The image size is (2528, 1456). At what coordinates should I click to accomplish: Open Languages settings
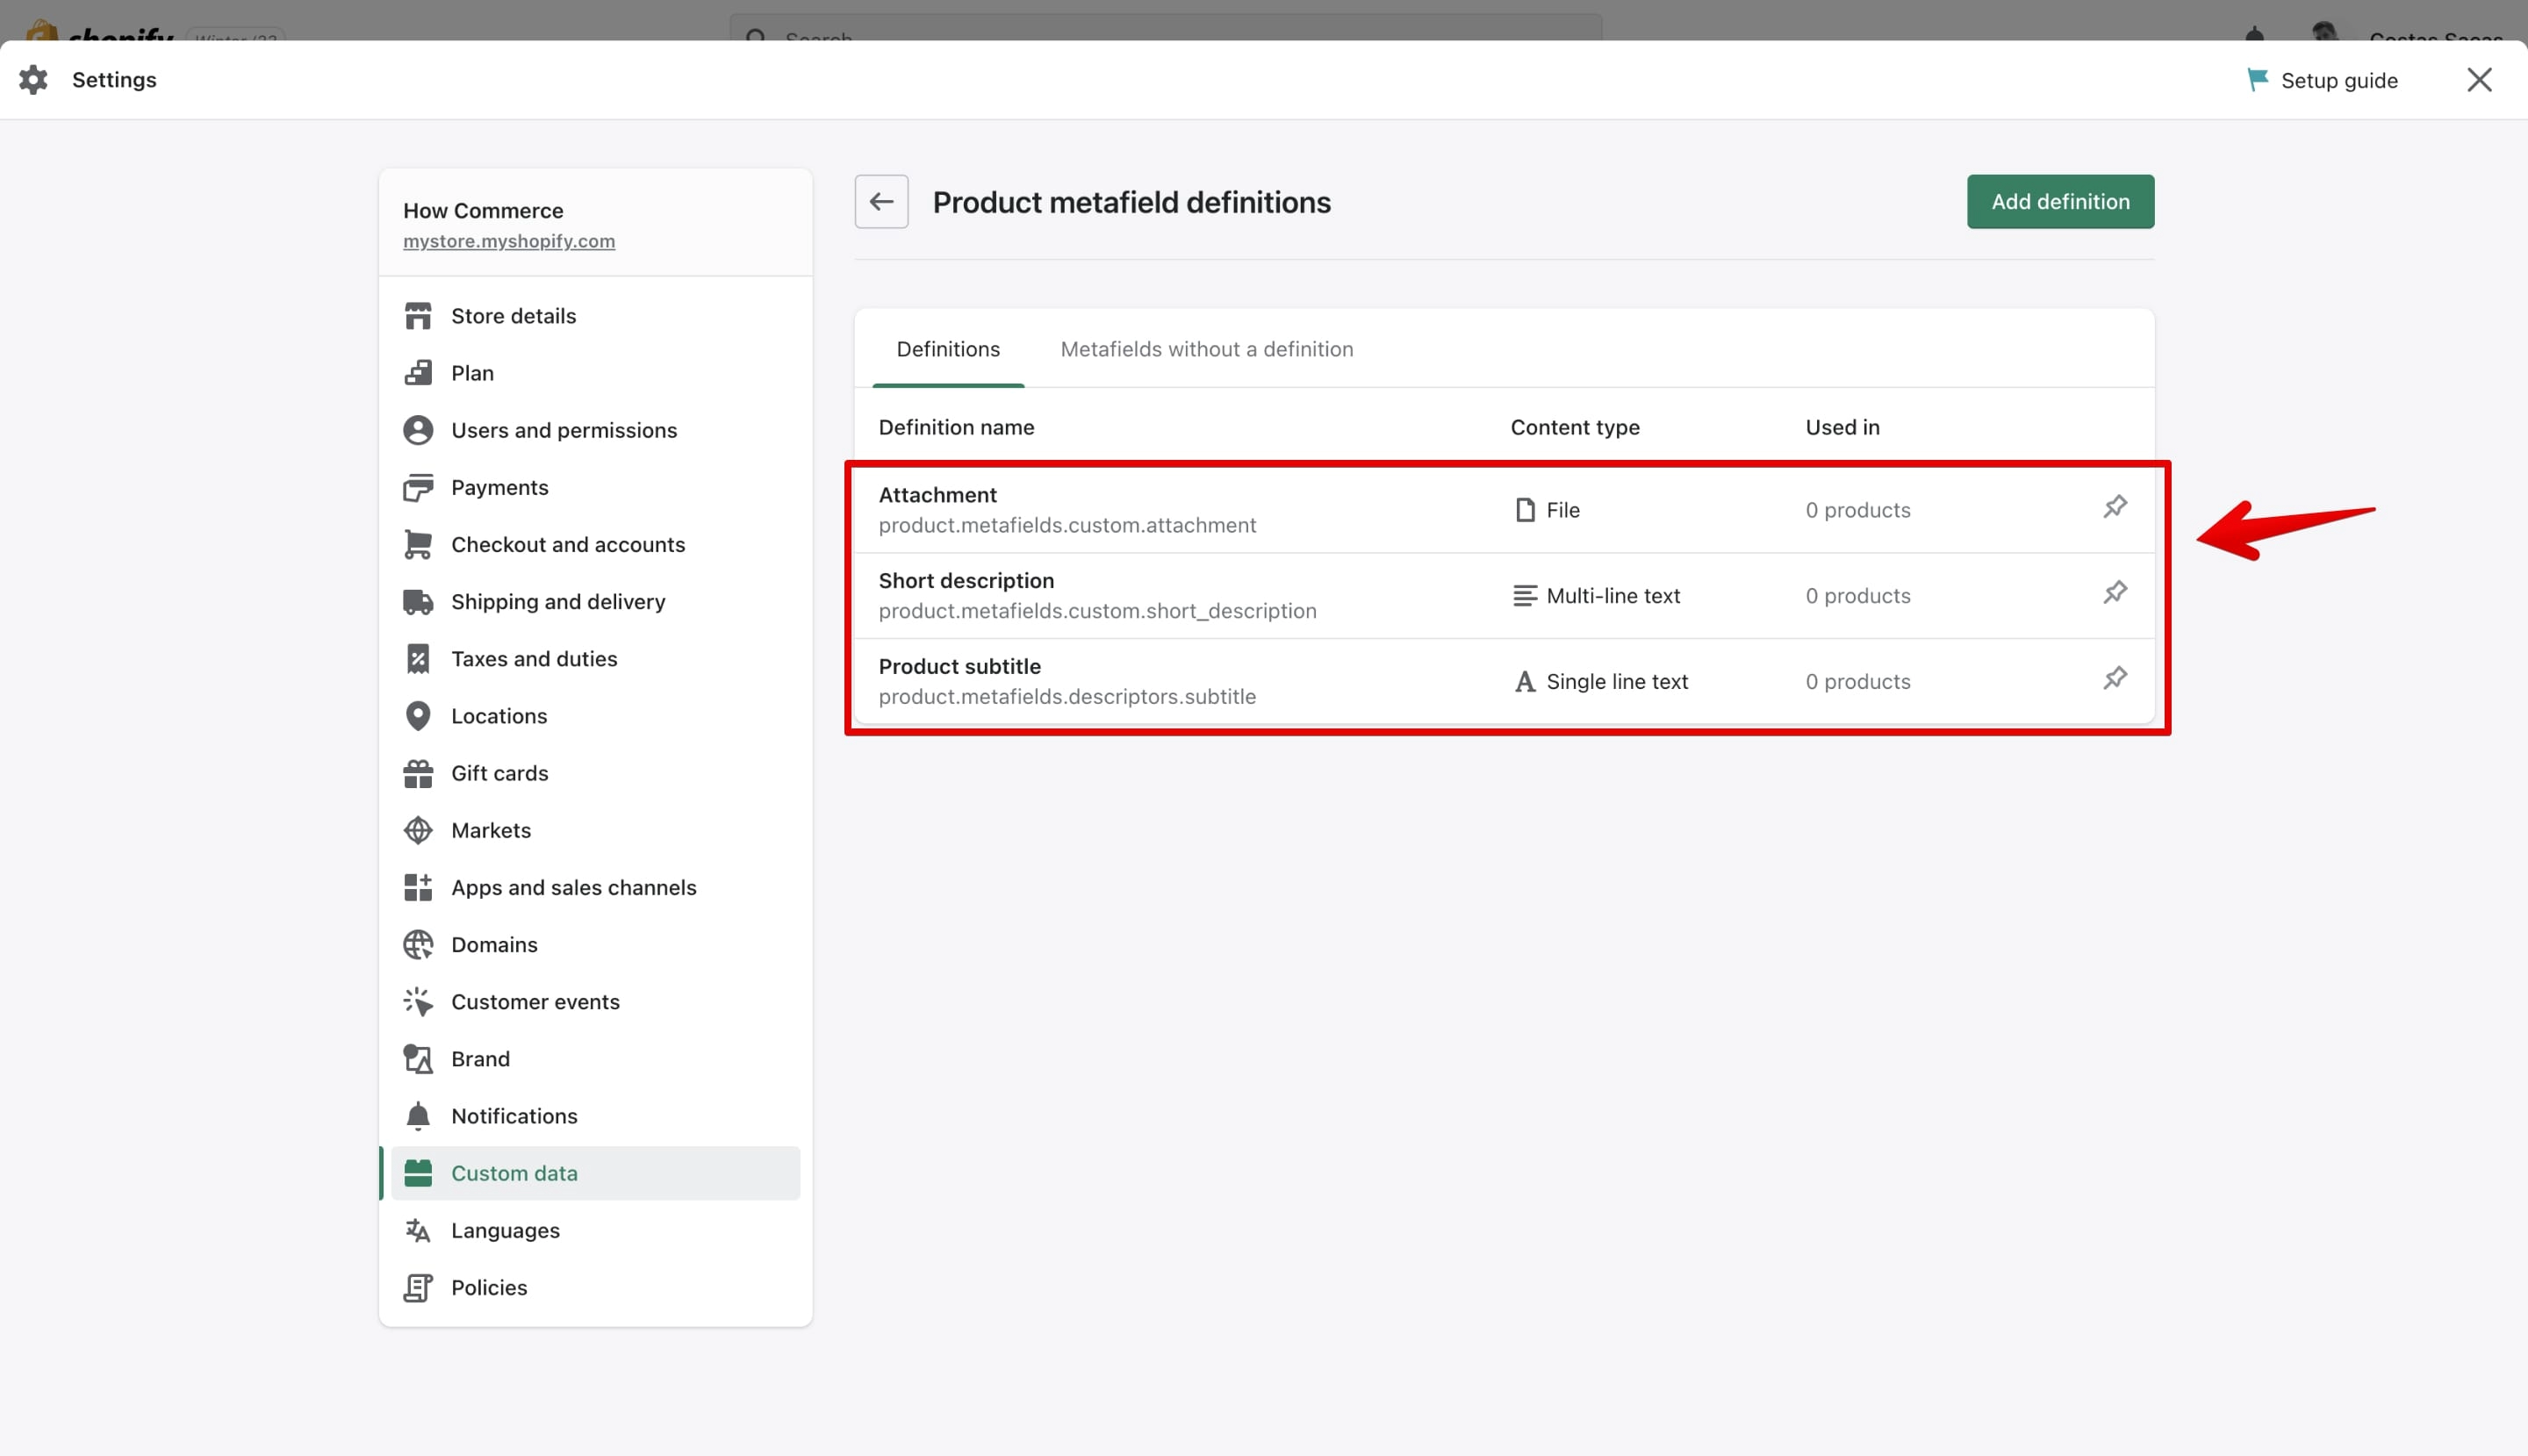(595, 1230)
